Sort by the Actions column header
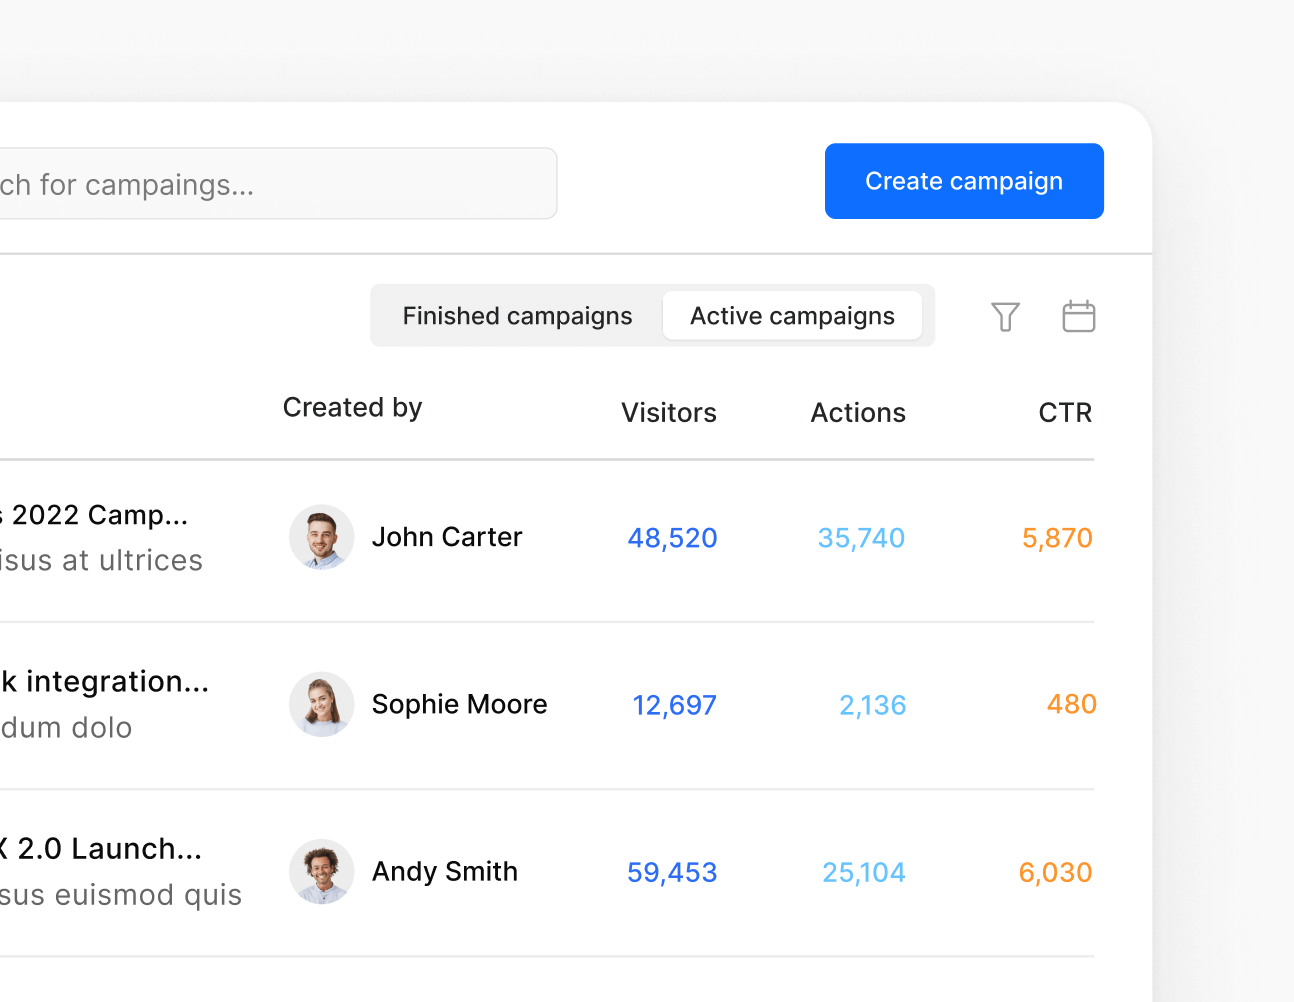The width and height of the screenshot is (1294, 1002). (x=857, y=412)
